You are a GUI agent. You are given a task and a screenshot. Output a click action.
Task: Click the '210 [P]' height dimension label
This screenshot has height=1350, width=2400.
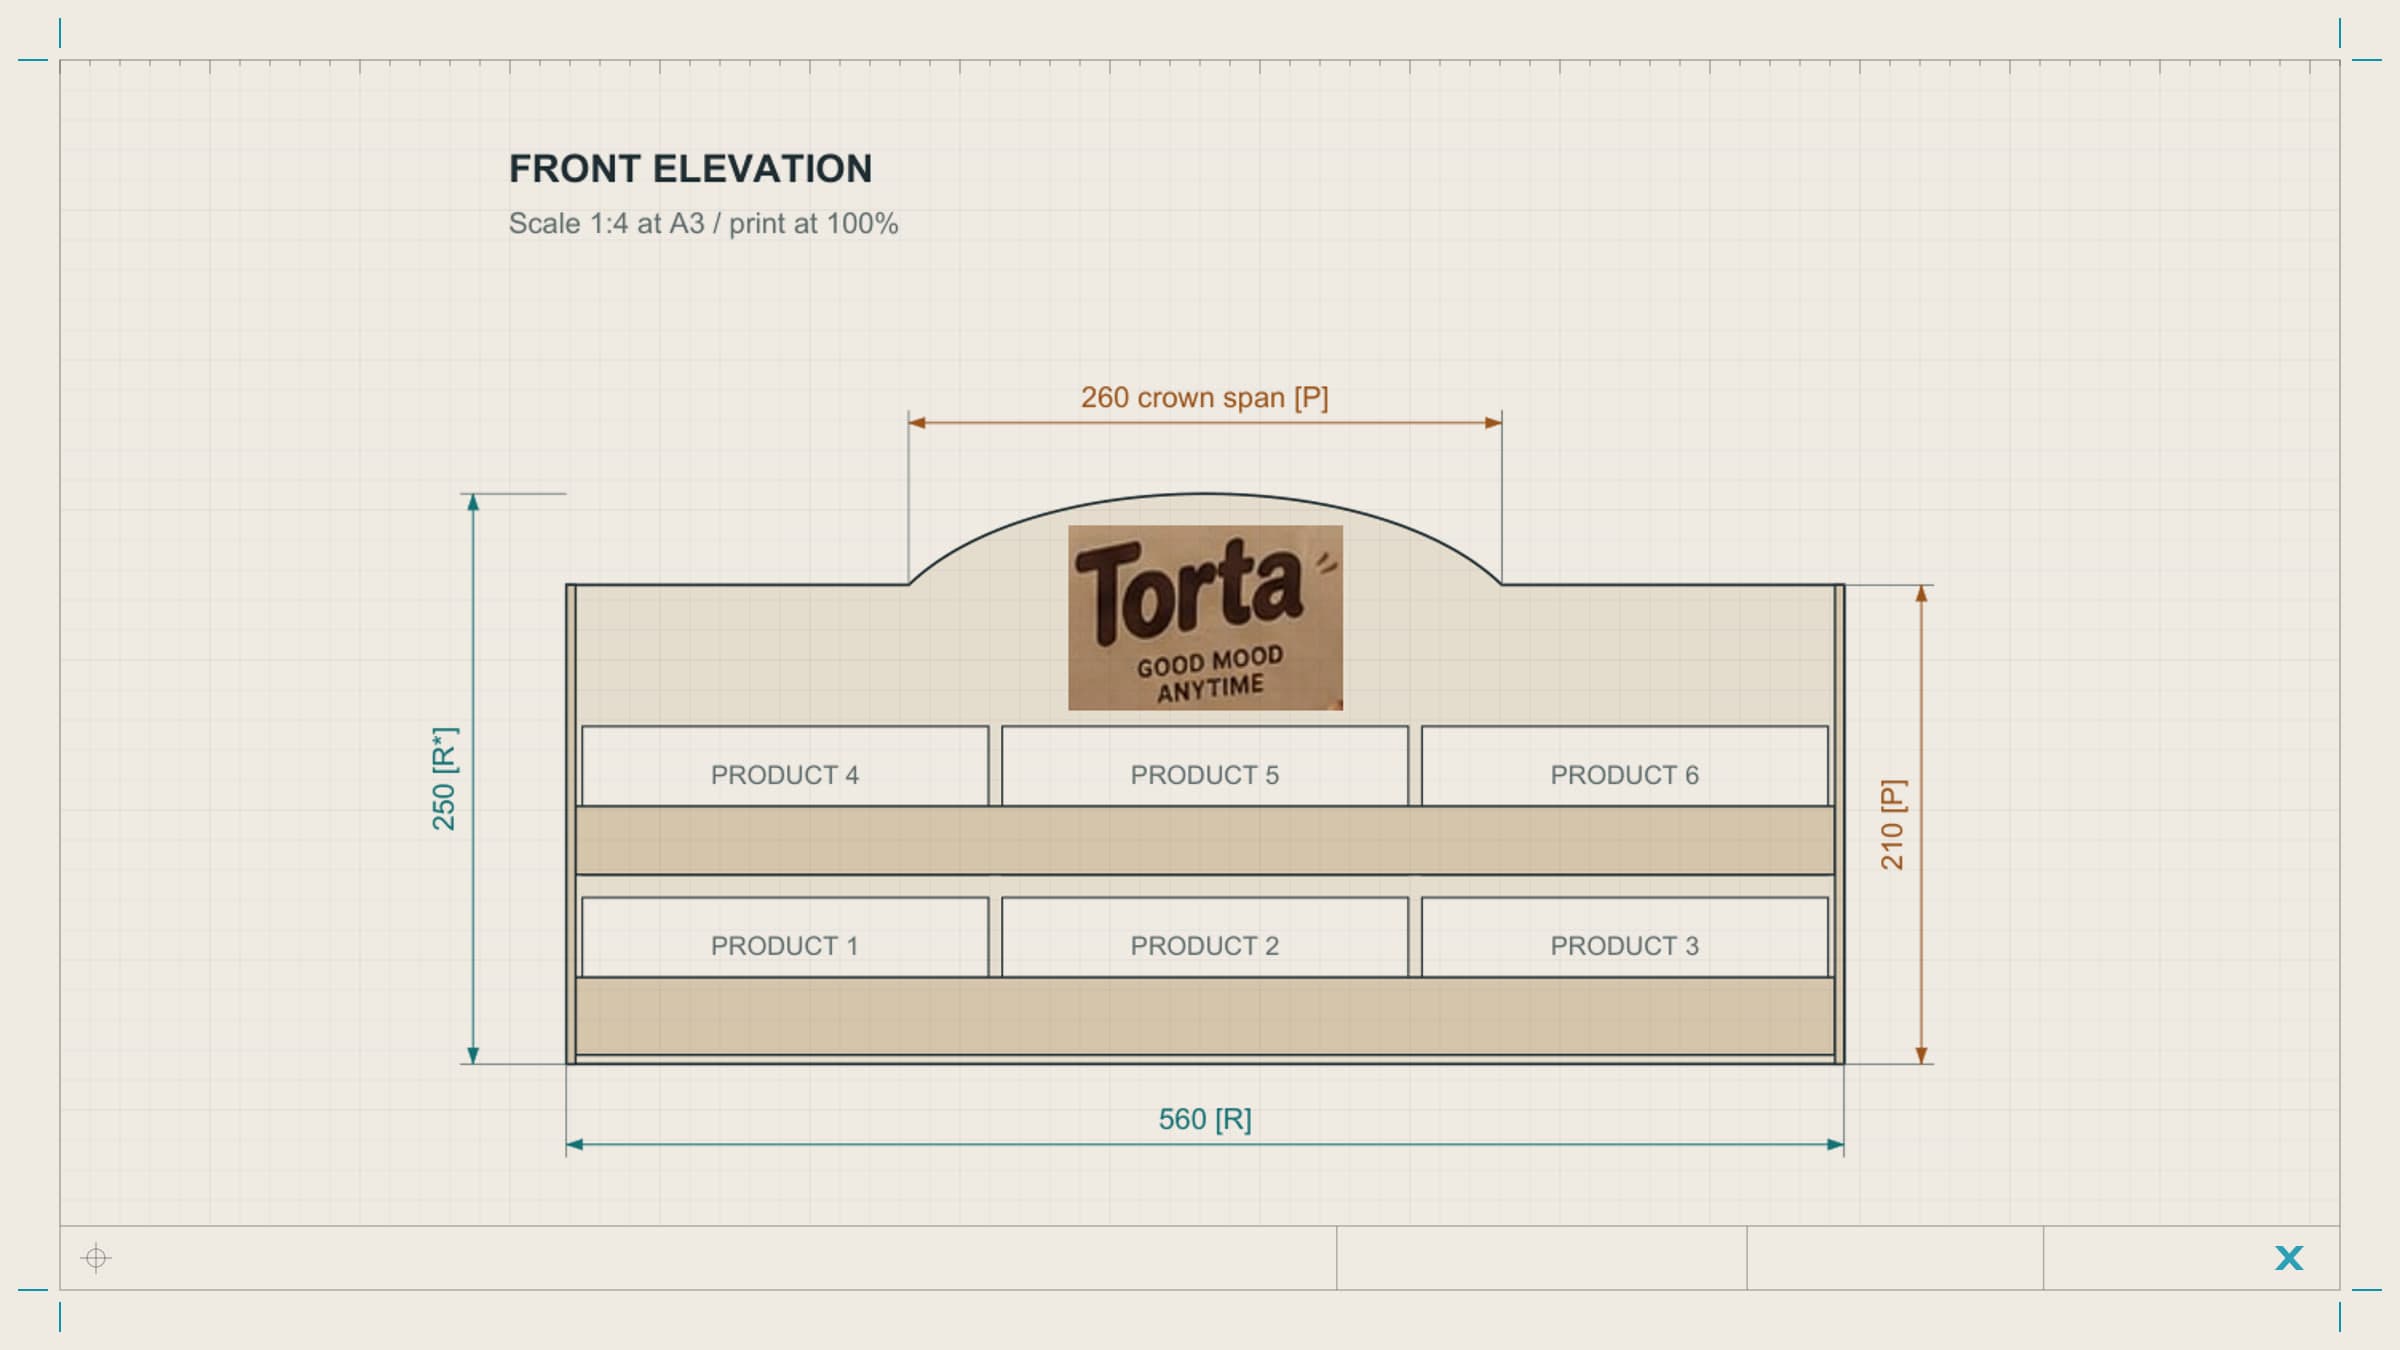point(1892,824)
